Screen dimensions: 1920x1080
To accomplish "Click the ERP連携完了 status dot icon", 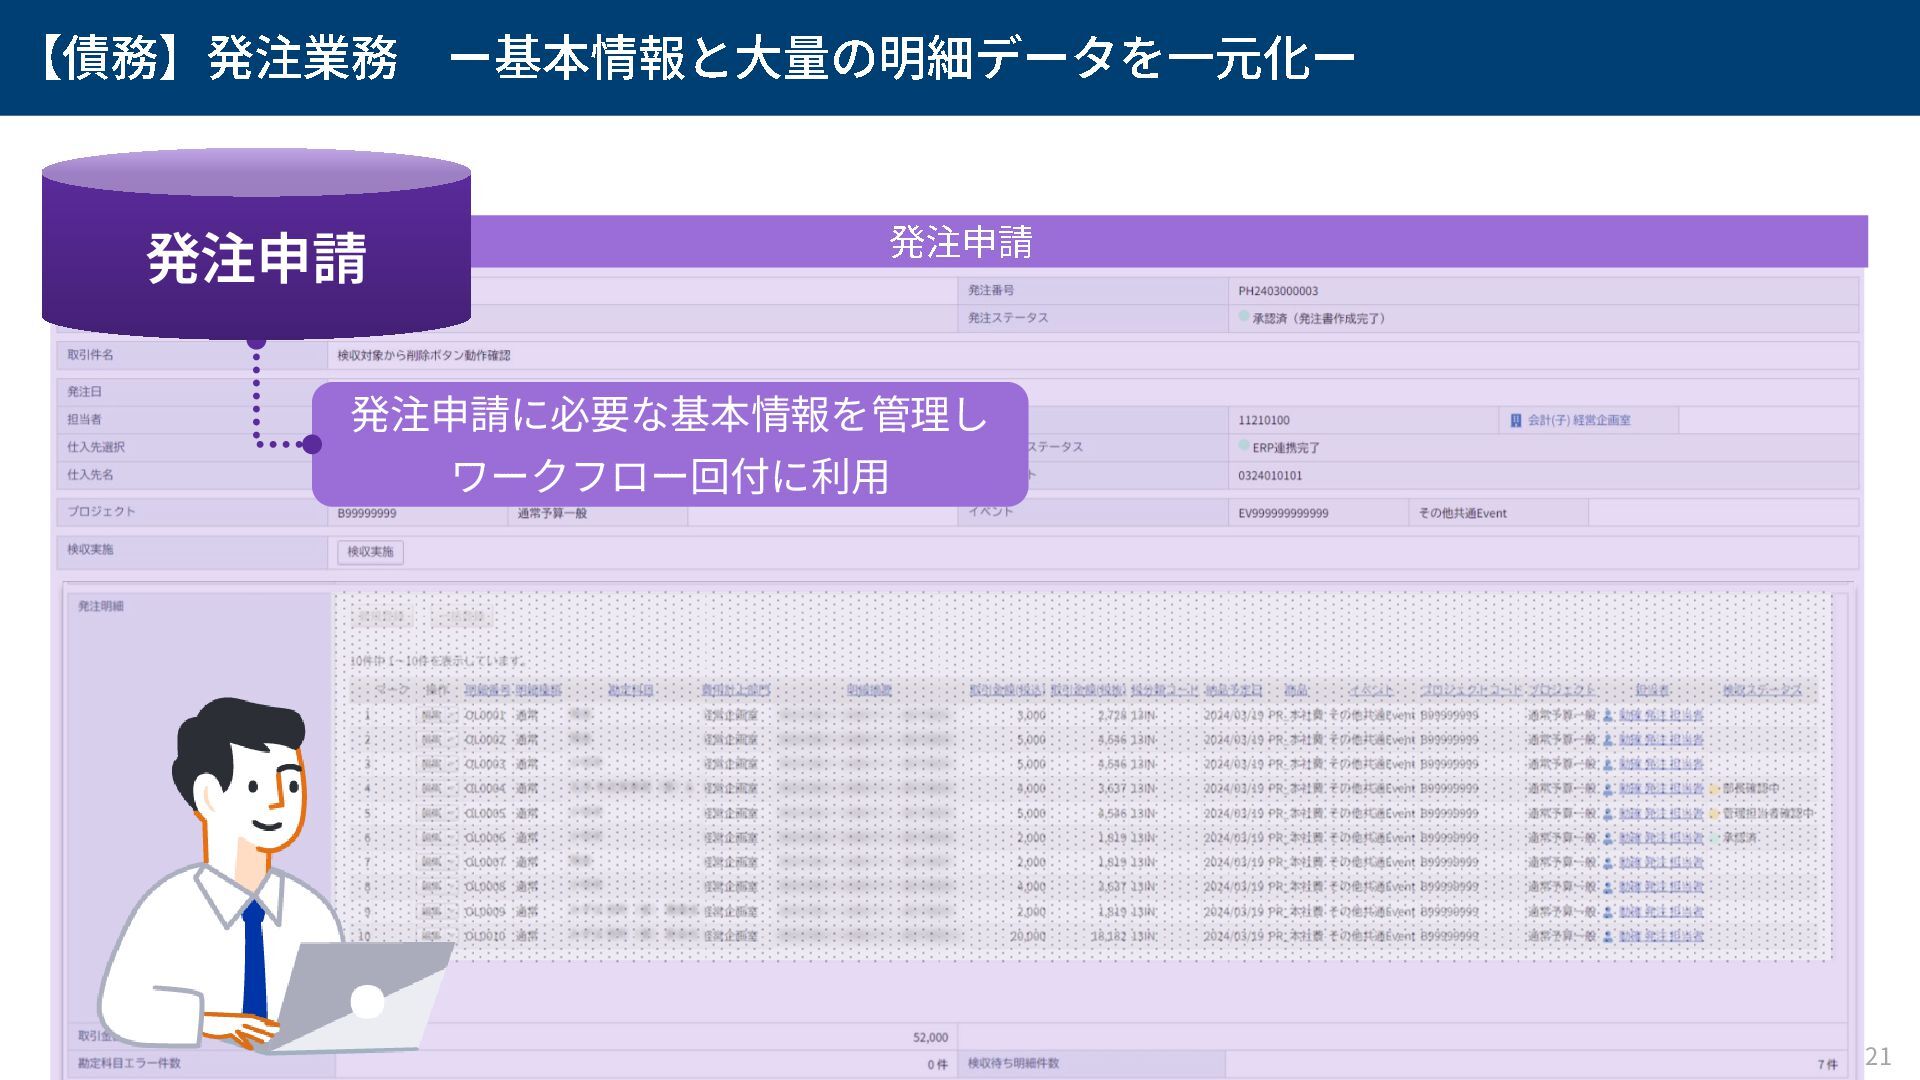I will 1244,446.
